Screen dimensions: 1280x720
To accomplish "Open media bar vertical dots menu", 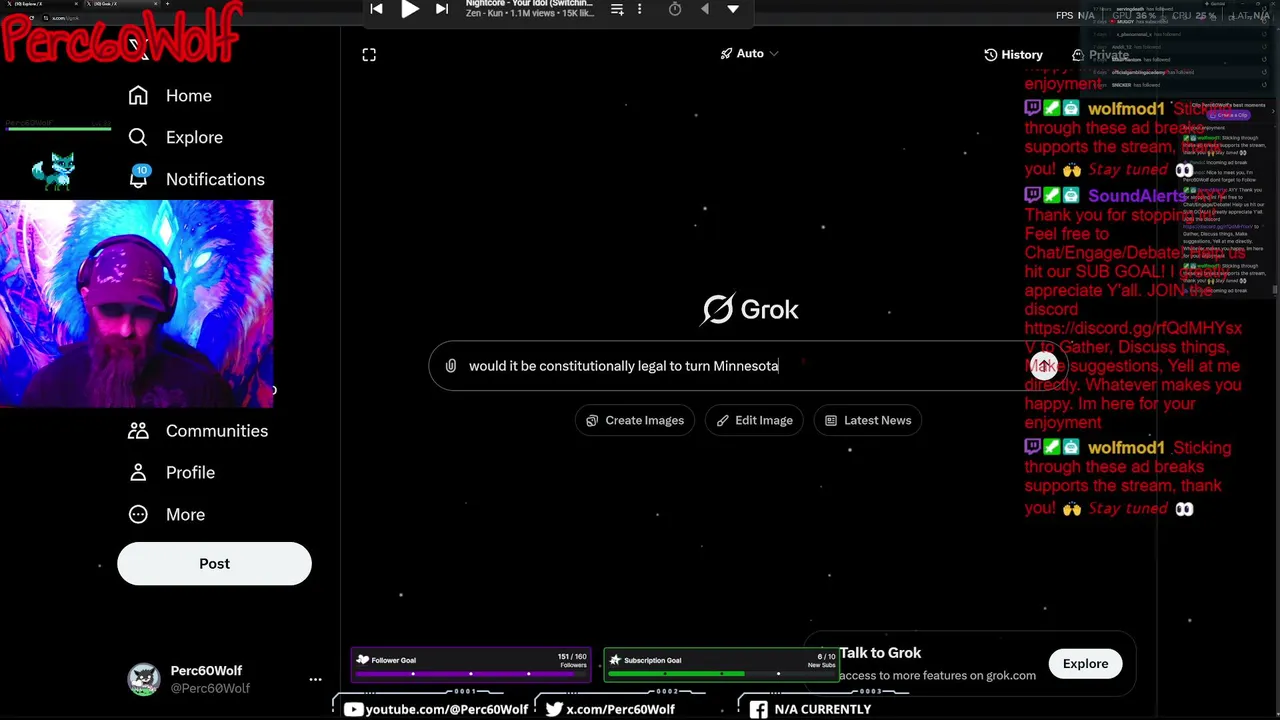I will click(x=640, y=9).
